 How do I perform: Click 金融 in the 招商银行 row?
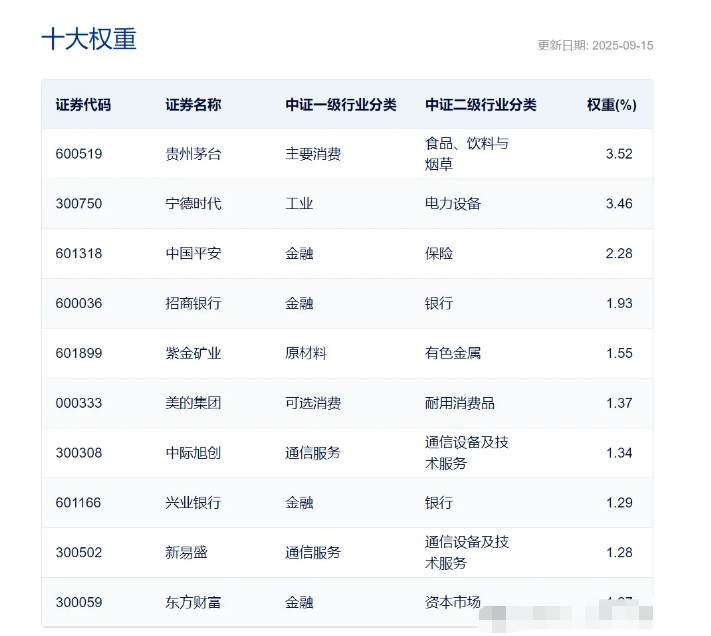pos(299,303)
